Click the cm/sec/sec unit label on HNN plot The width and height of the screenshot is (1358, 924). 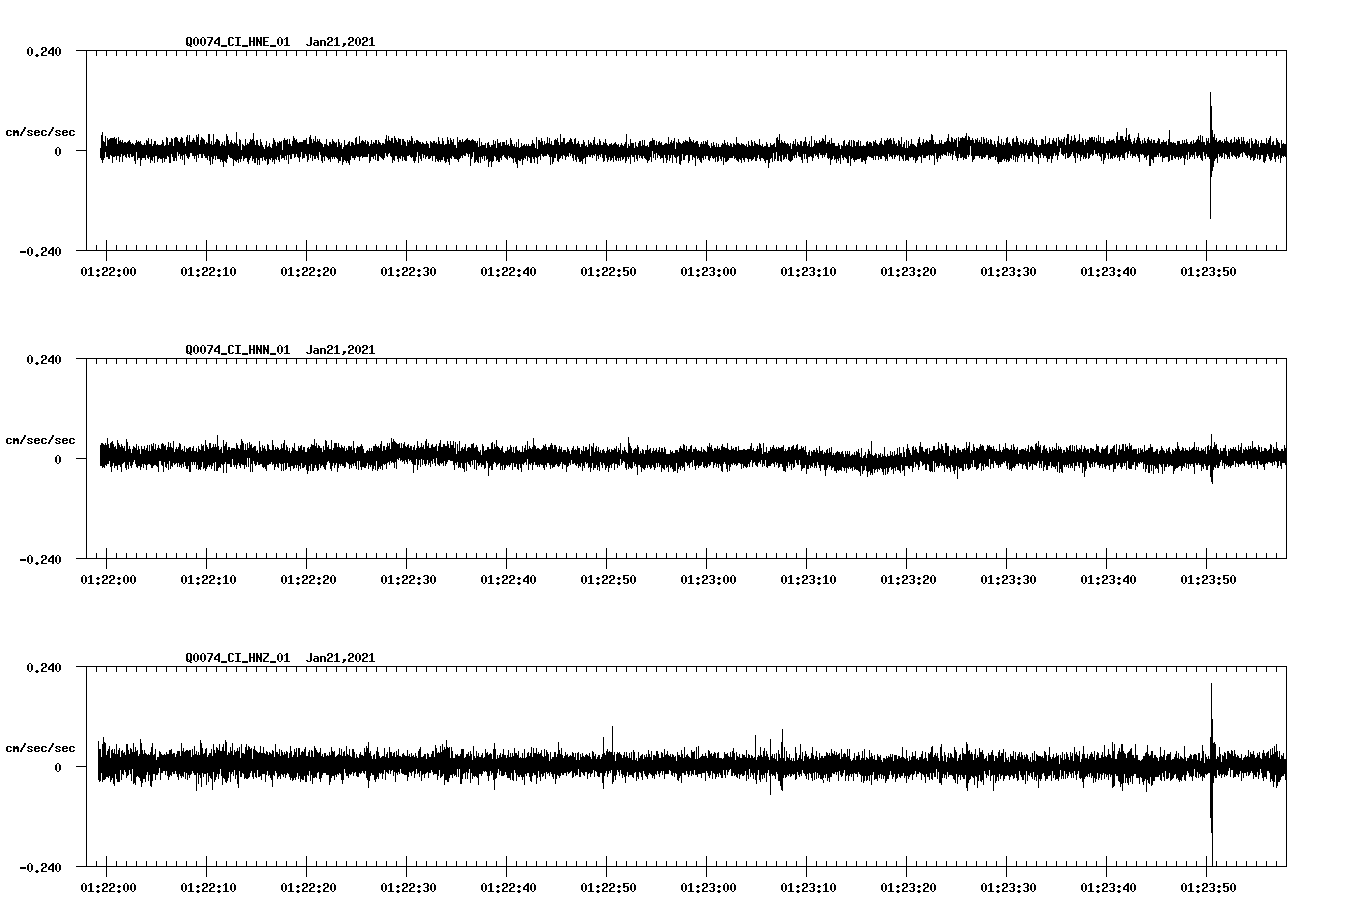pyautogui.click(x=40, y=440)
